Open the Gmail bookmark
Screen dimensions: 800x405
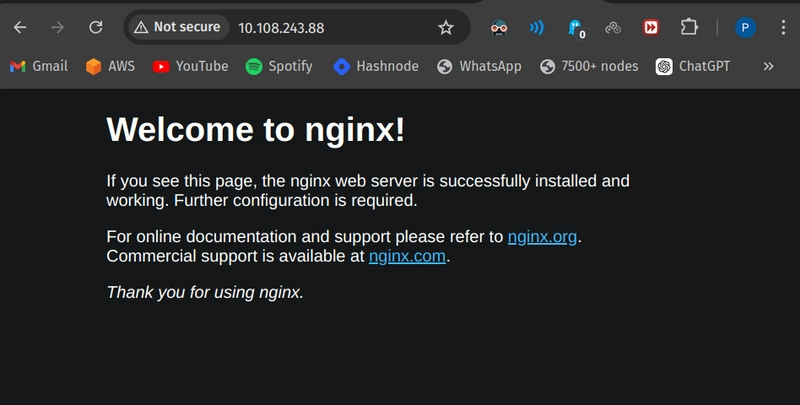39,66
